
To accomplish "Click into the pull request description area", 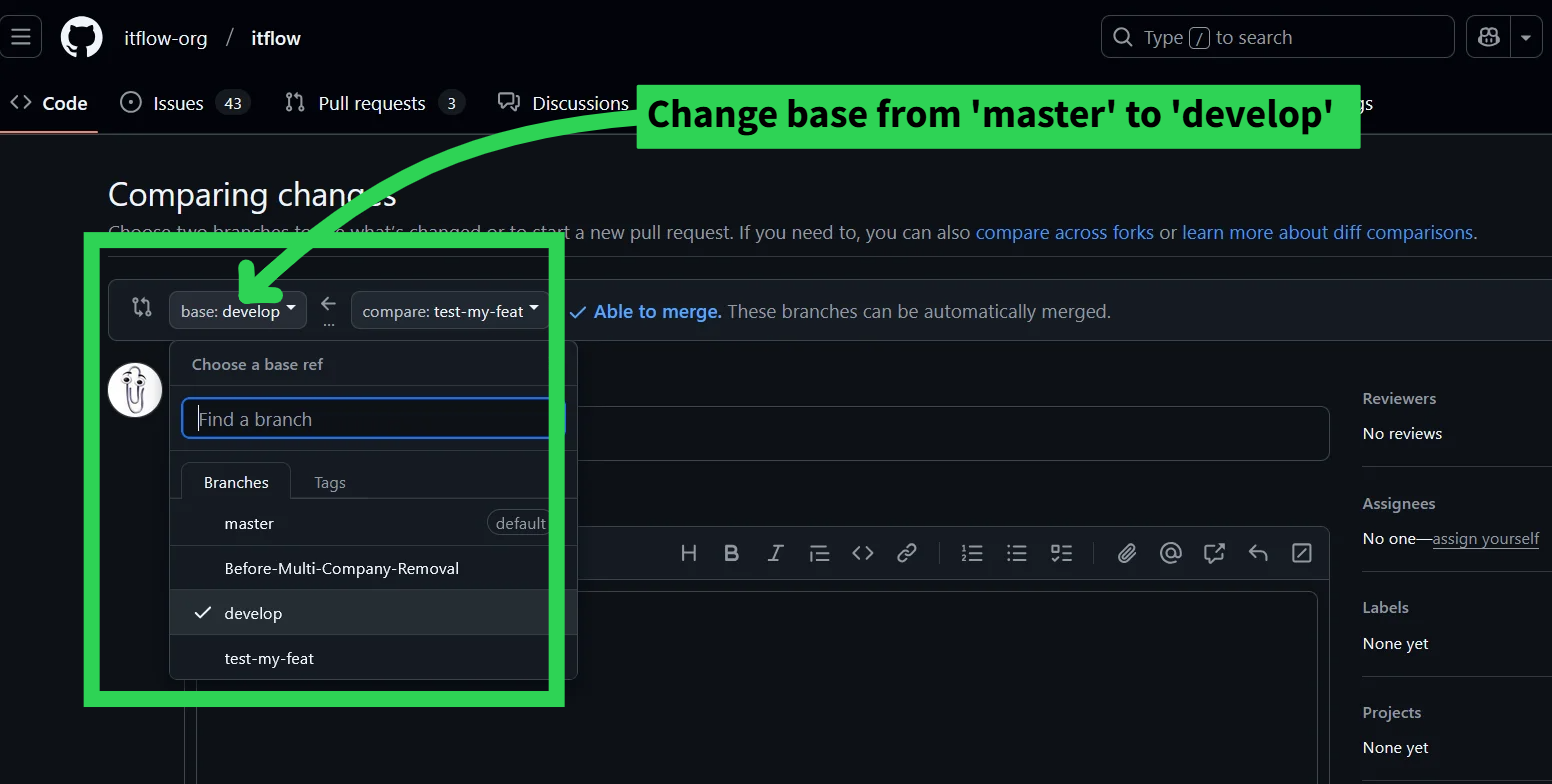I will [x=757, y=688].
